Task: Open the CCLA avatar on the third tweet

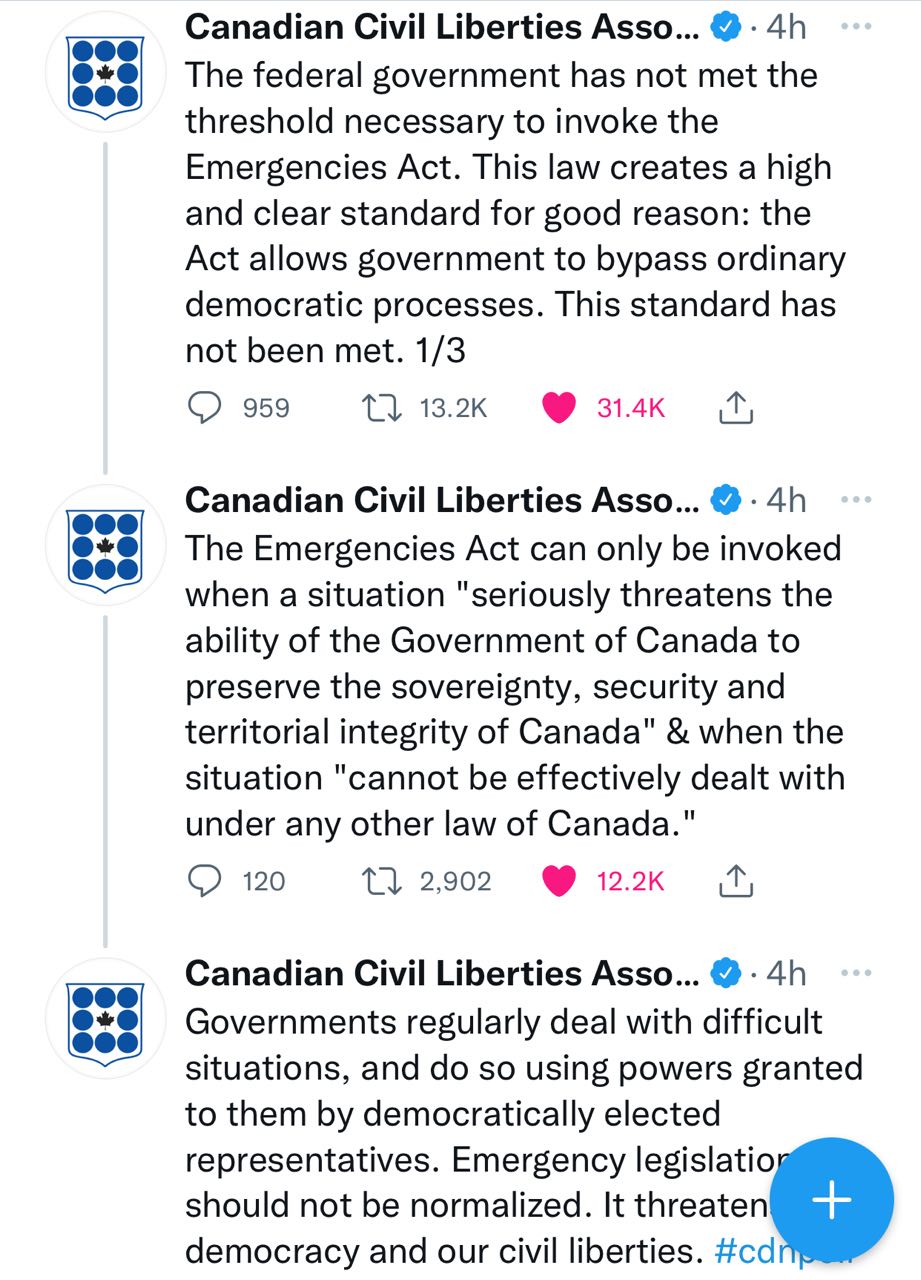Action: 105,1018
